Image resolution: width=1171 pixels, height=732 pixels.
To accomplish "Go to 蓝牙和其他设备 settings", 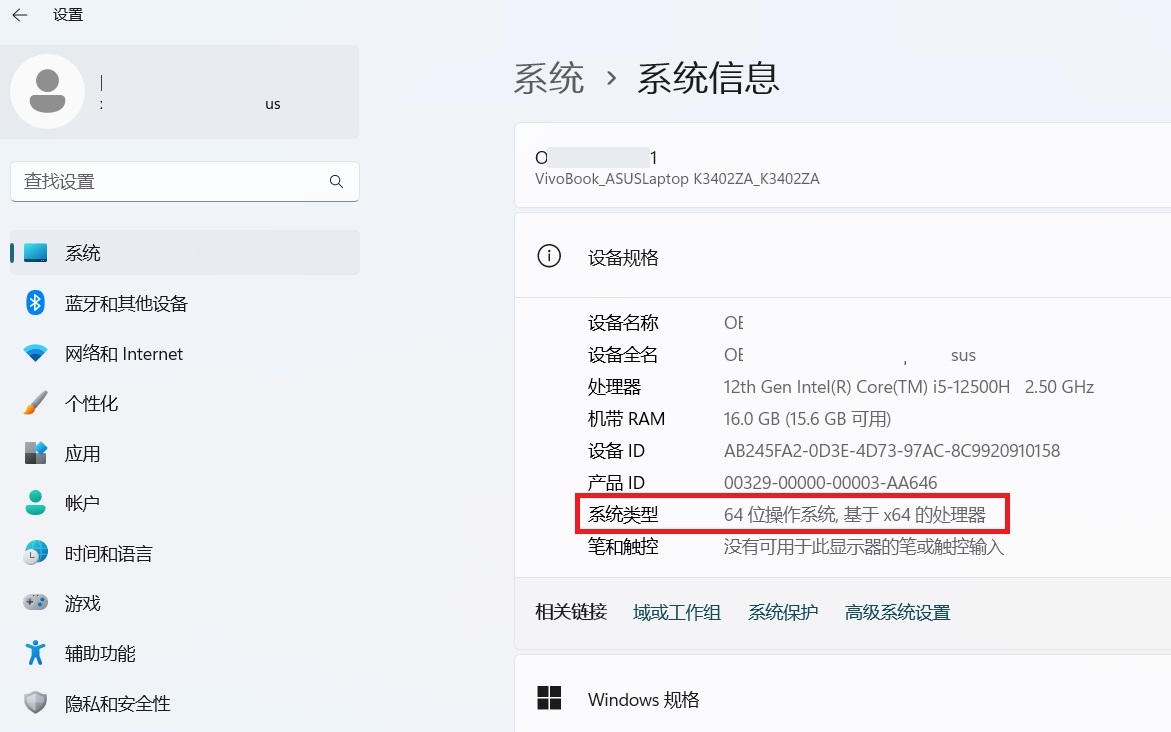I will [x=184, y=303].
